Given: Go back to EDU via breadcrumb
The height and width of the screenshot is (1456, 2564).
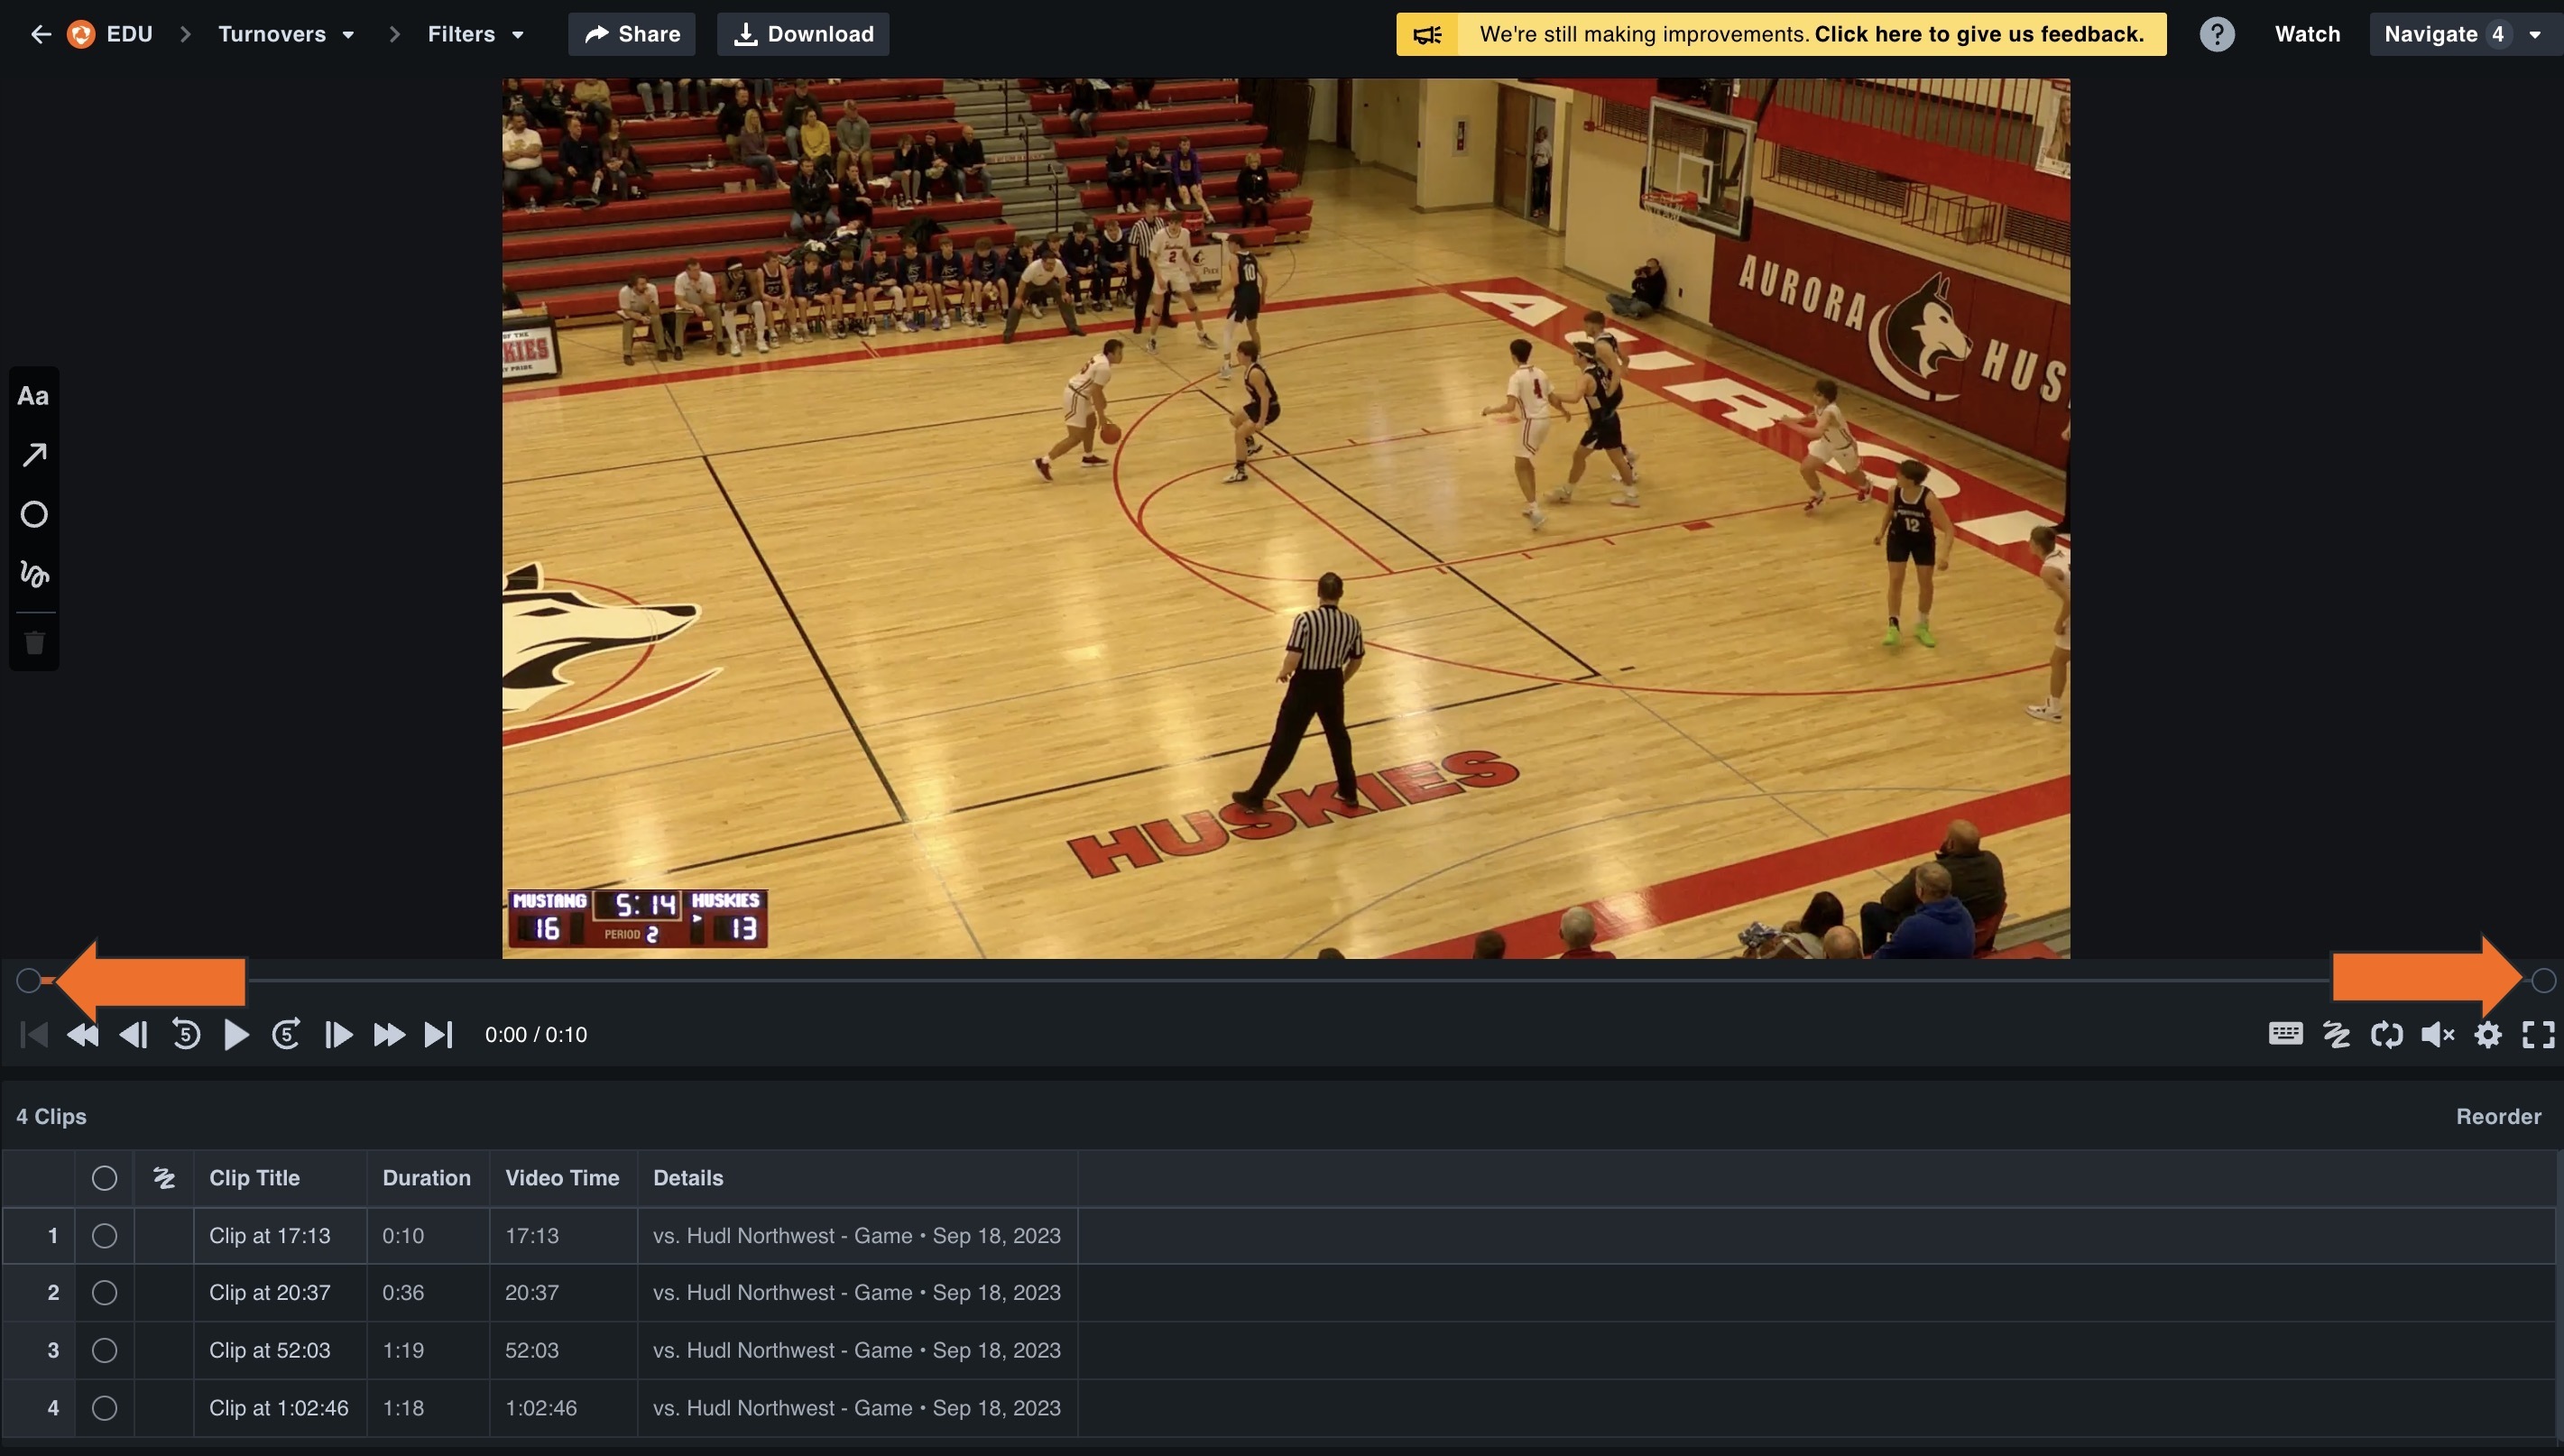Looking at the screenshot, I should pyautogui.click(x=112, y=33).
